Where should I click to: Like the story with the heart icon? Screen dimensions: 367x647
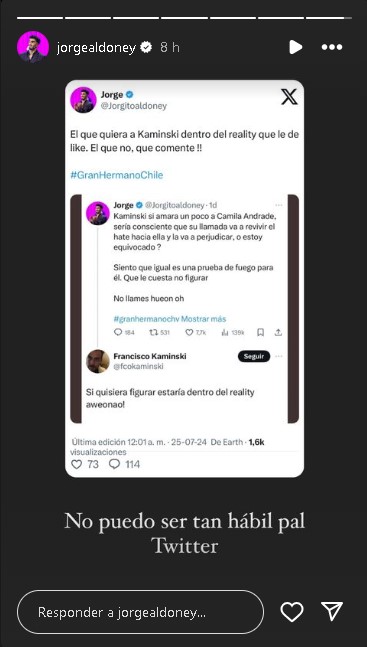tap(292, 612)
